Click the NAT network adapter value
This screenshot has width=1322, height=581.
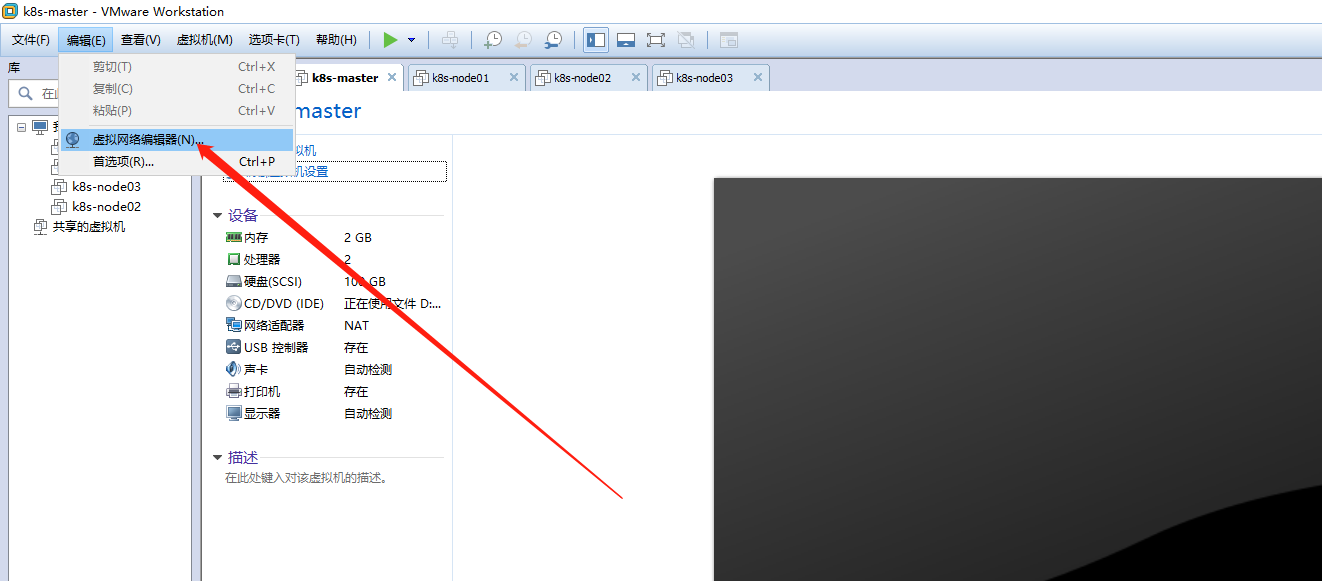pyautogui.click(x=356, y=326)
